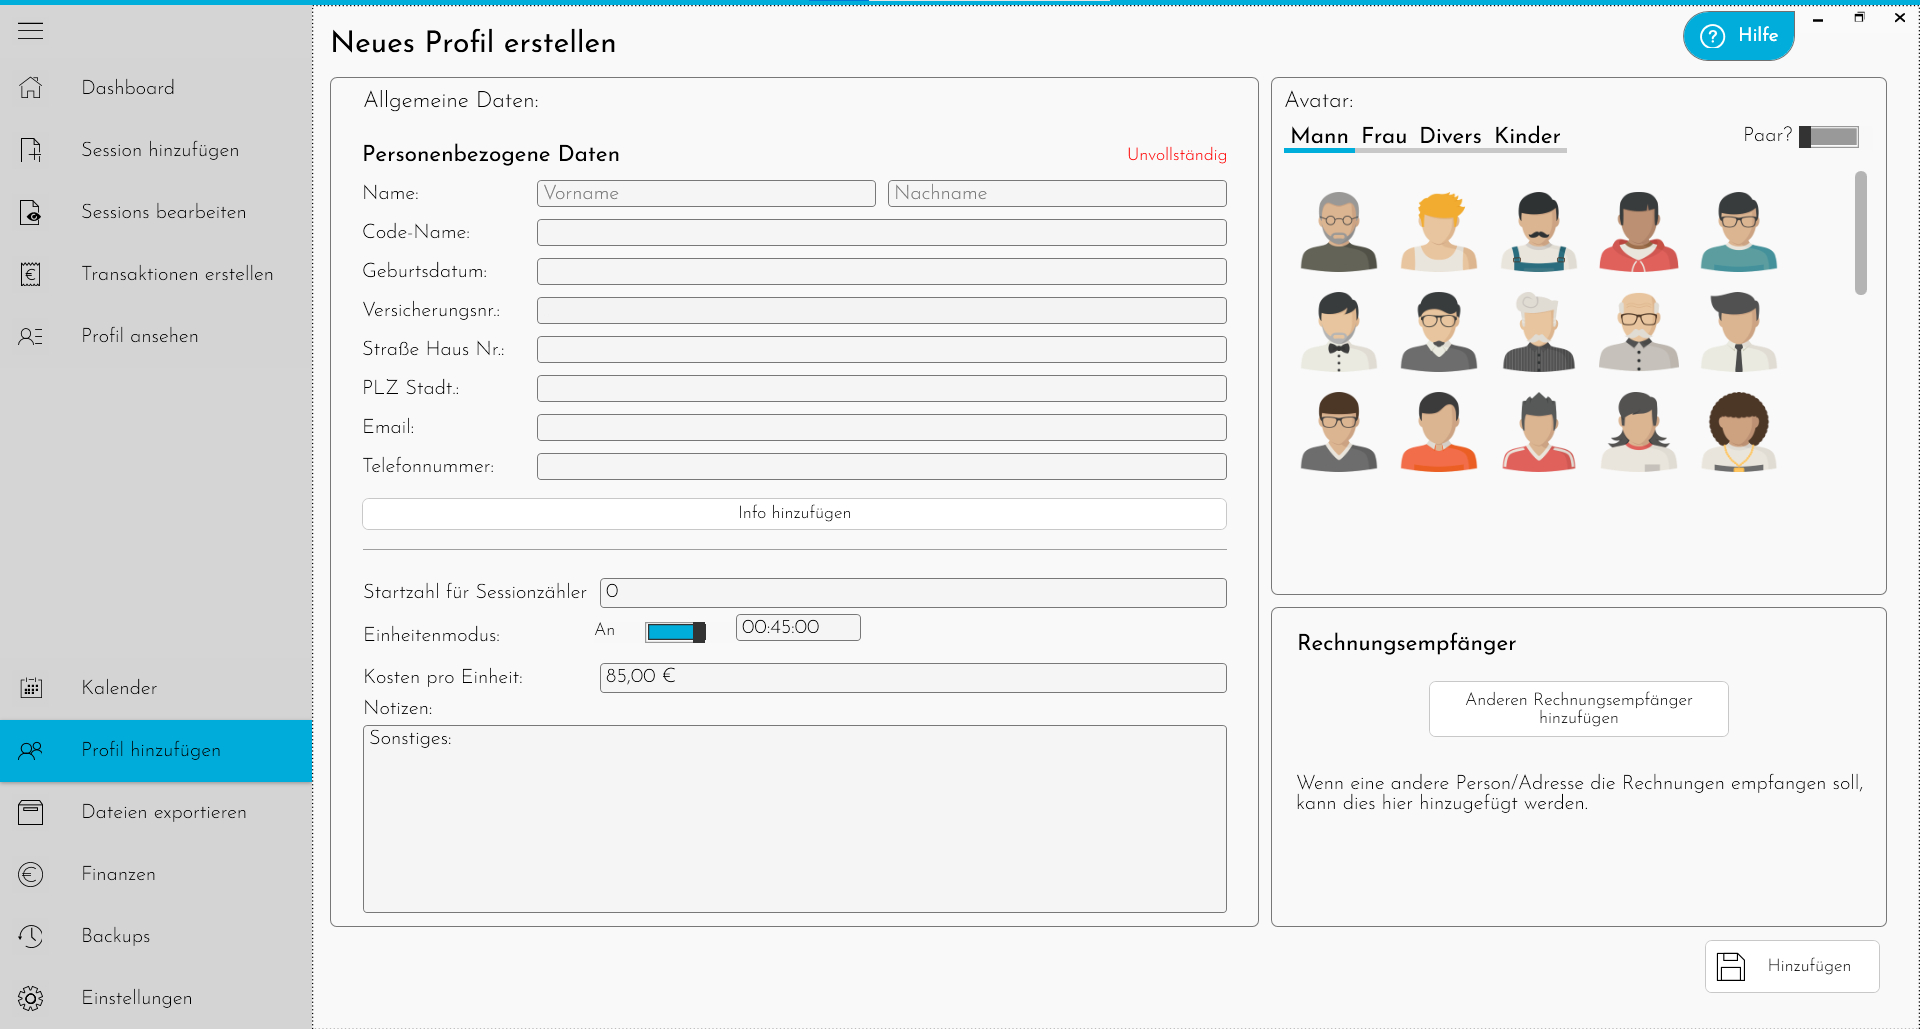This screenshot has height=1029, width=1920.
Task: Open Finanzen via the euro-circle icon
Action: click(x=31, y=874)
